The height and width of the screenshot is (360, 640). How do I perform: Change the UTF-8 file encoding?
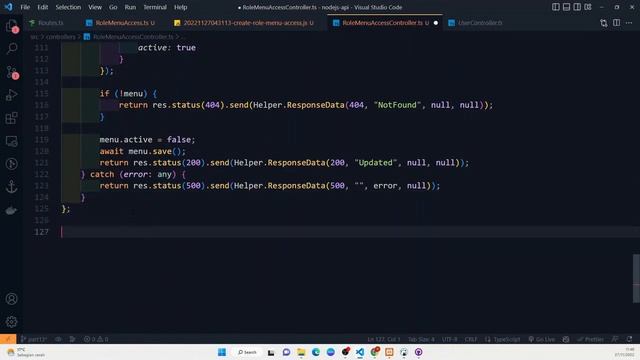(x=449, y=339)
